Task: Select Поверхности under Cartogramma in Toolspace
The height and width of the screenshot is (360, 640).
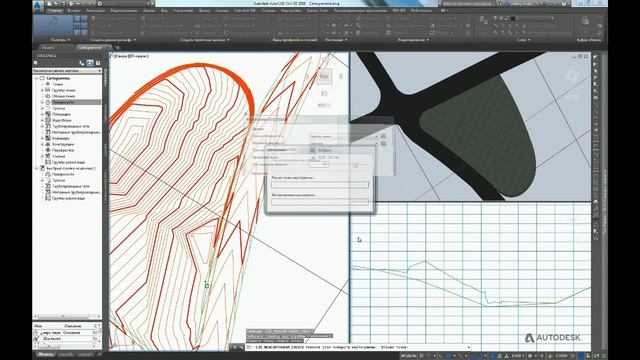Action: (x=63, y=102)
